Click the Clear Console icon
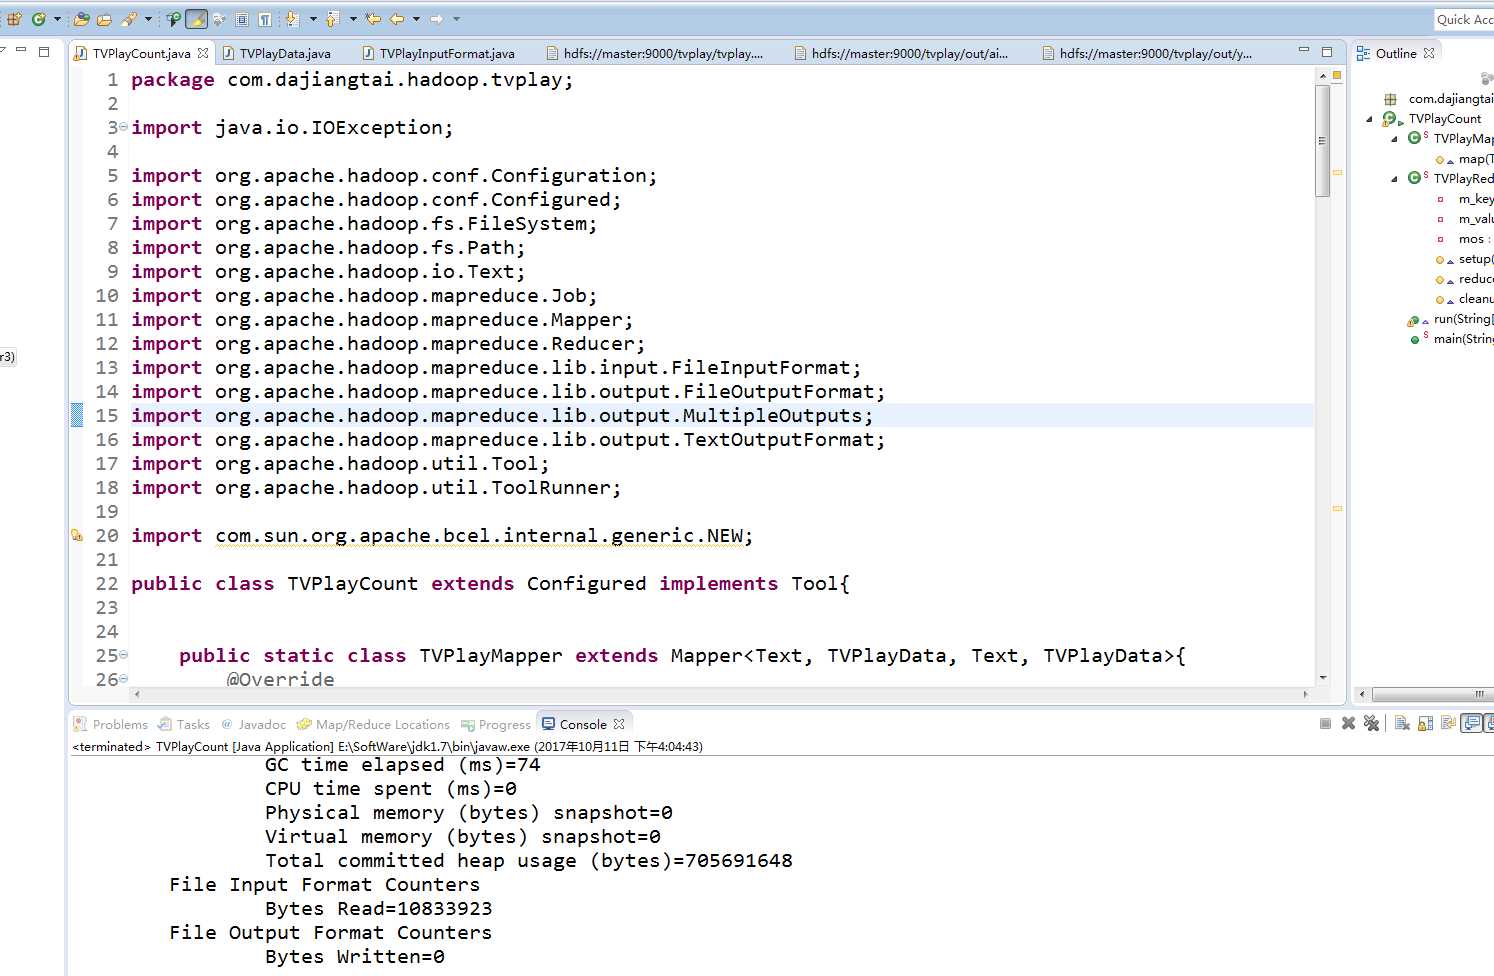Viewport: 1494px width, 976px height. pyautogui.click(x=1402, y=723)
